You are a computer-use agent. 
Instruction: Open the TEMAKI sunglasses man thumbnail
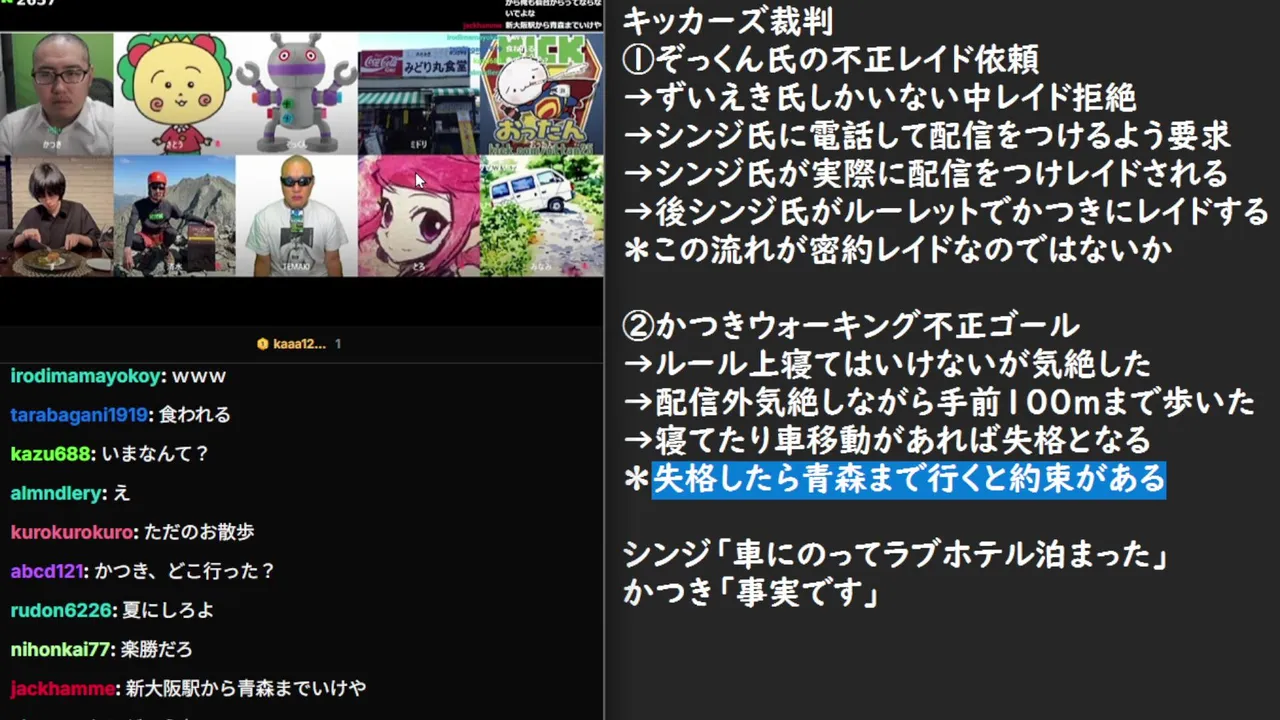click(297, 216)
